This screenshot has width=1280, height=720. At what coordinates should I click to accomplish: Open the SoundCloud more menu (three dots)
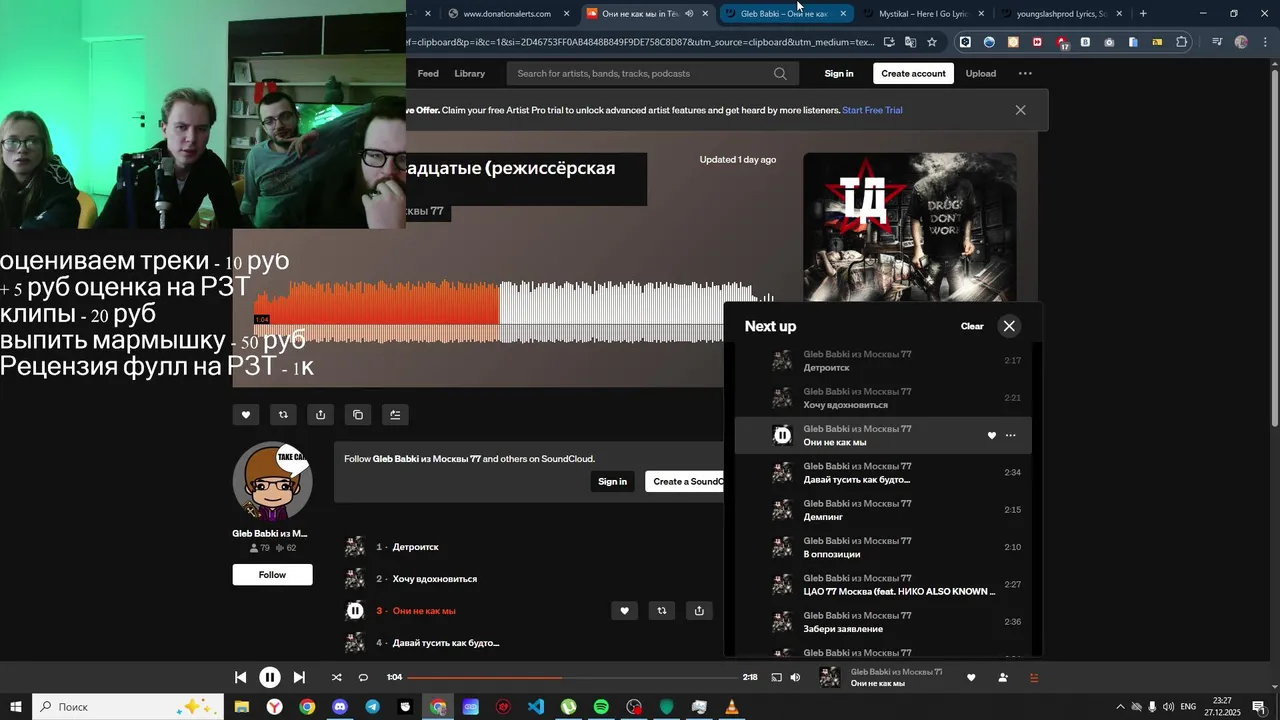1025,73
